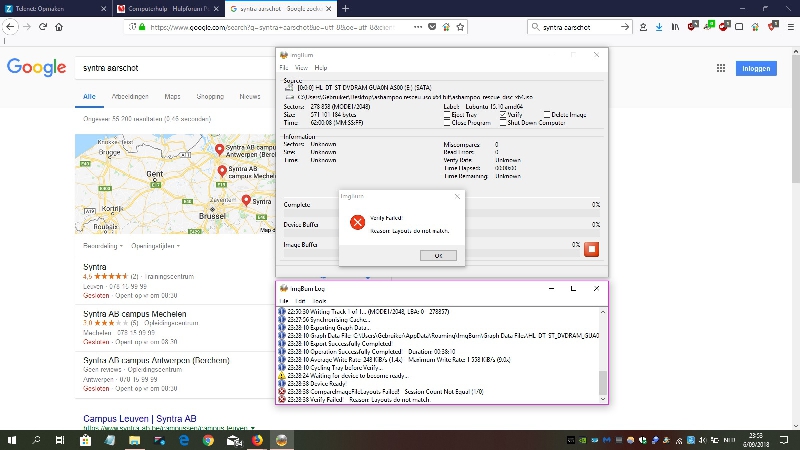The image size is (800, 450).
Task: Click OK in the Verify Failed dialog
Action: point(437,255)
